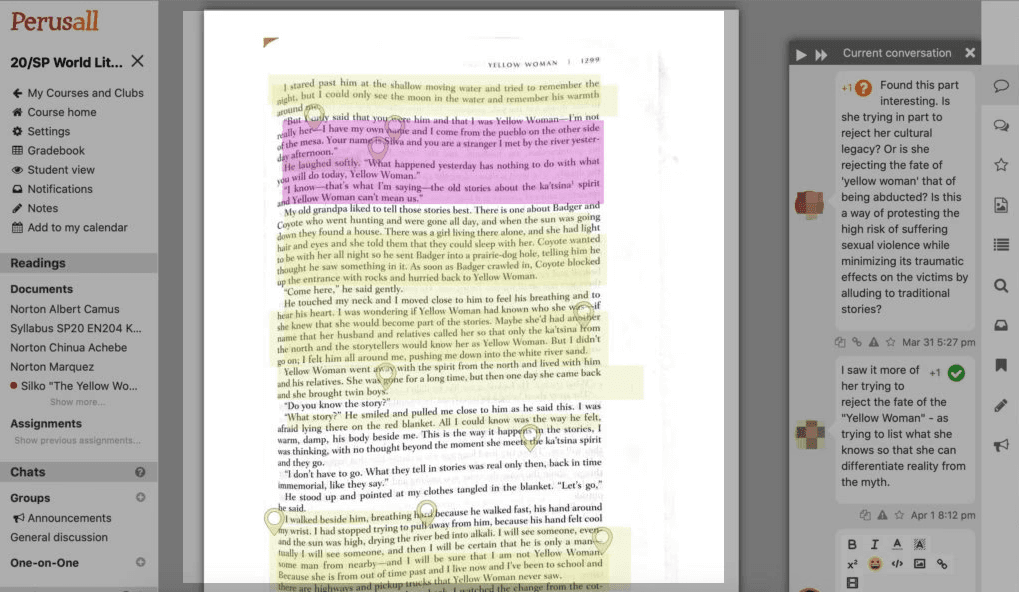The image size is (1019, 592).
Task: Click the green checkmark on second comment
Action: point(956,373)
